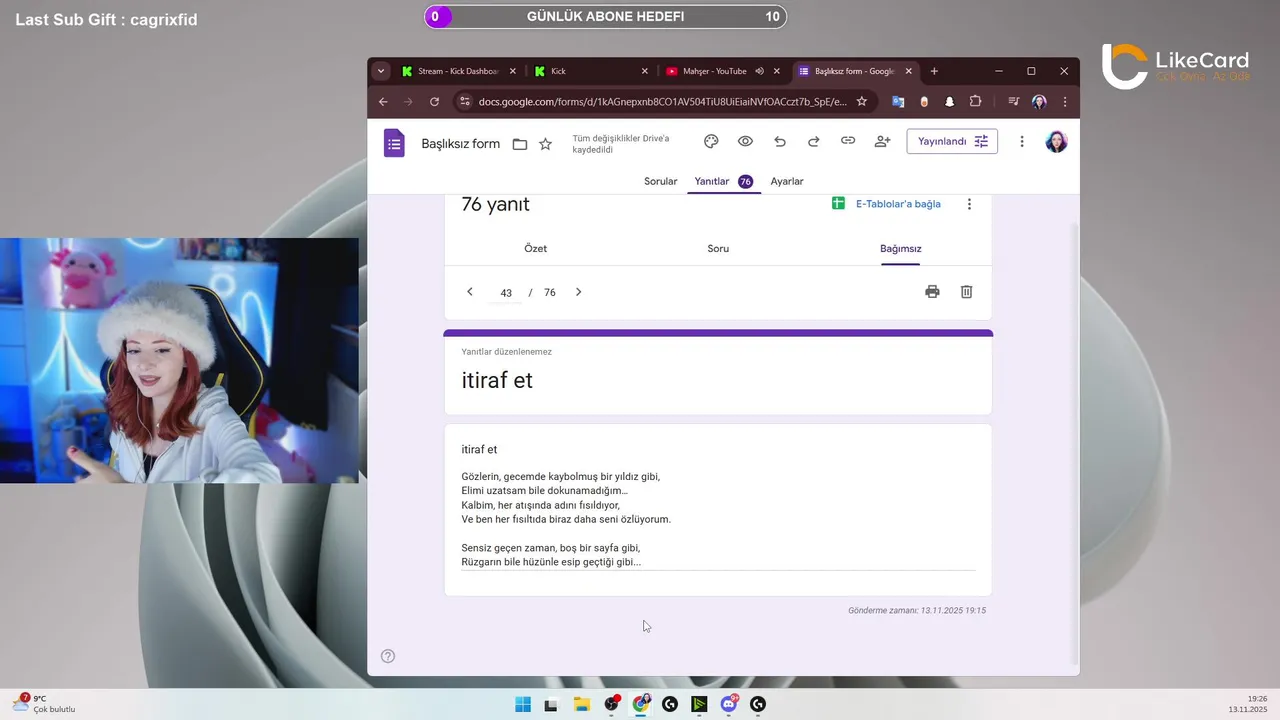The height and width of the screenshot is (720, 1280).
Task: Switch to the Ayarlar tab
Action: (787, 182)
